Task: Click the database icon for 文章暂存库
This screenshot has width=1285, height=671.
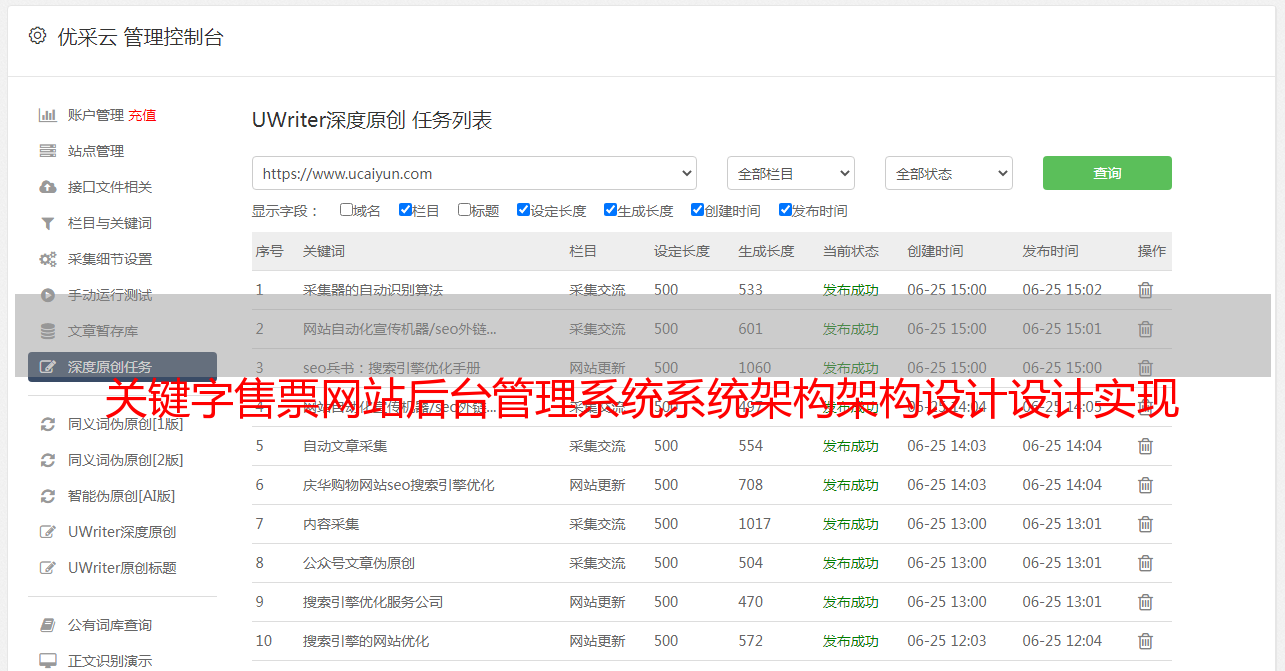Action: click(47, 331)
